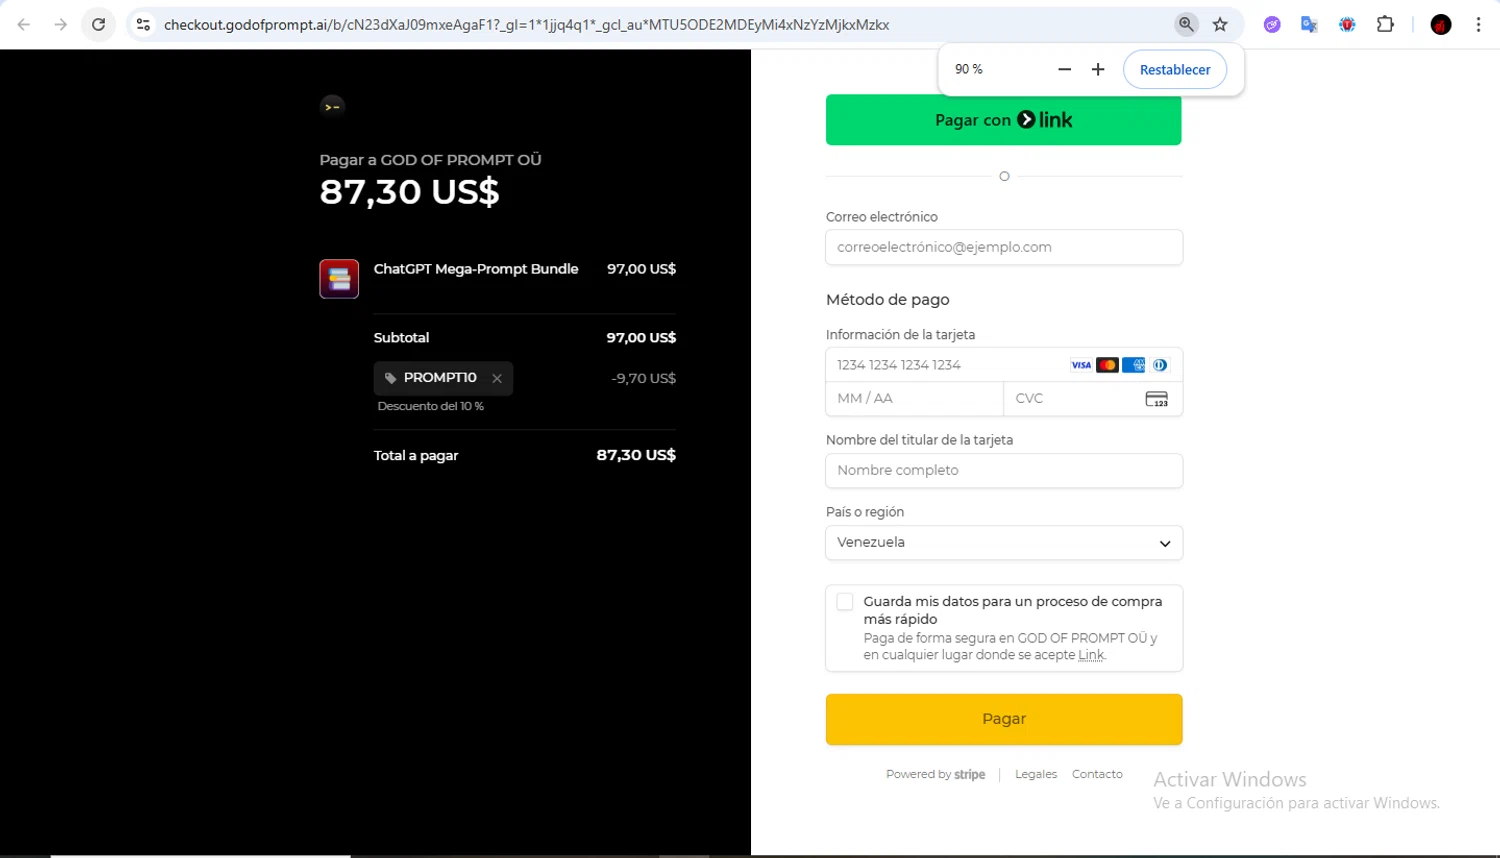Click the 87,30 US$ total heading

pos(409,191)
